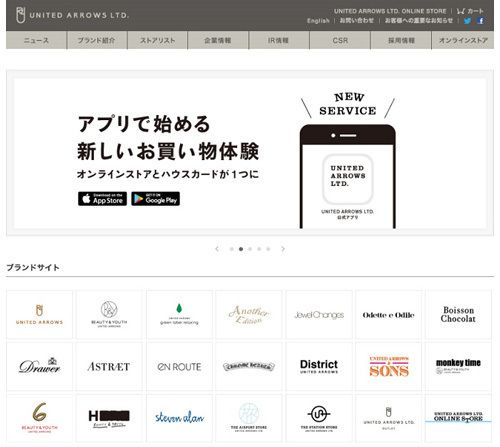Open the 6 Beauty & Youth tile

pyautogui.click(x=39, y=418)
